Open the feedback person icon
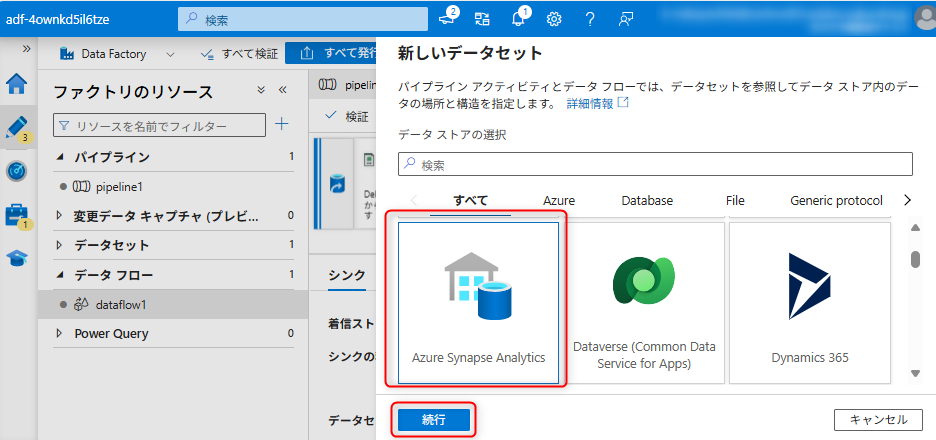The width and height of the screenshot is (936, 440). click(626, 19)
